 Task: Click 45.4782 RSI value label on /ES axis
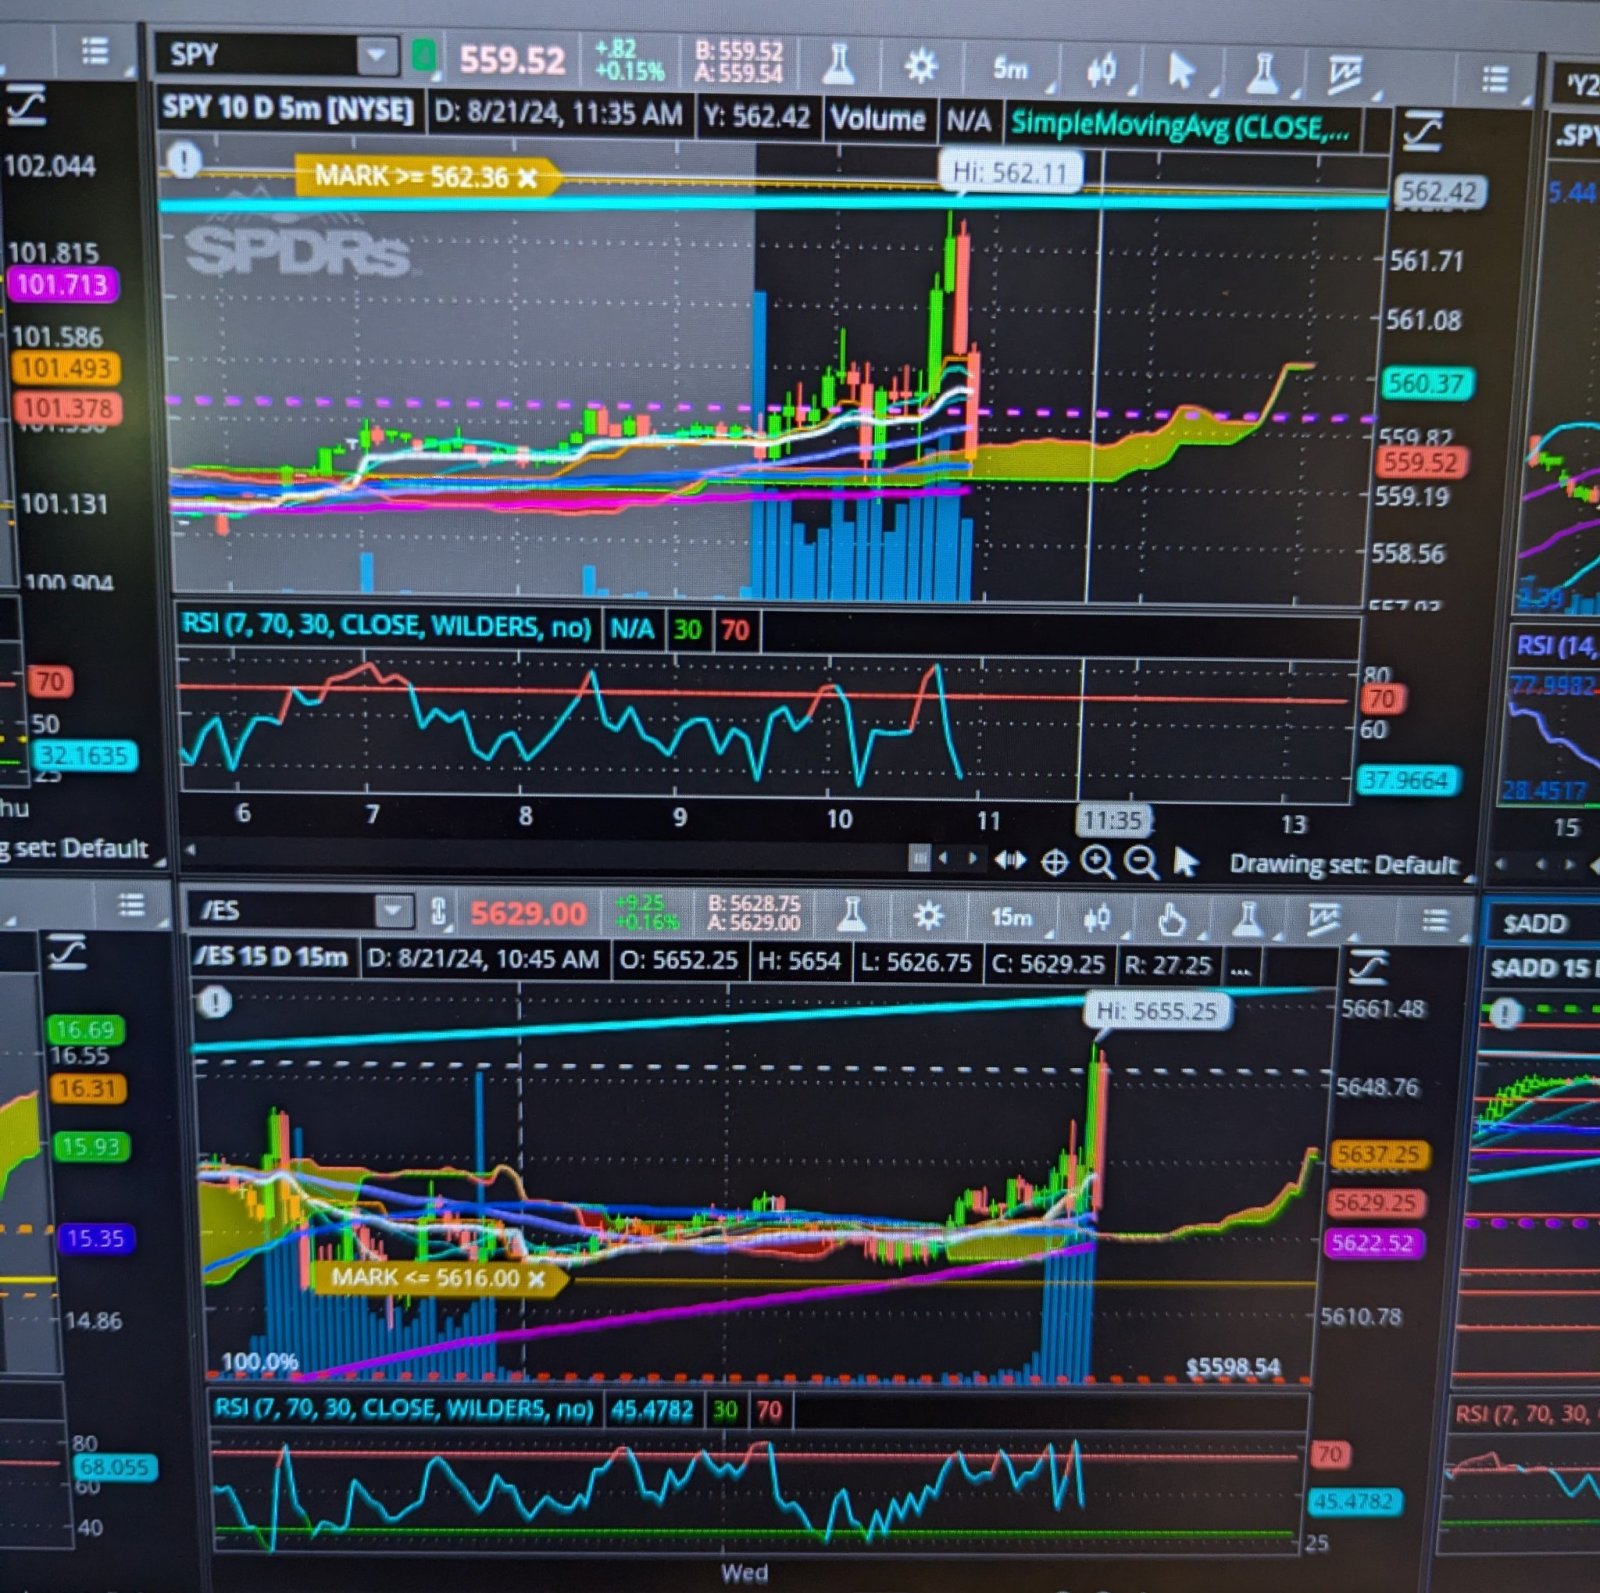[x=1353, y=1502]
